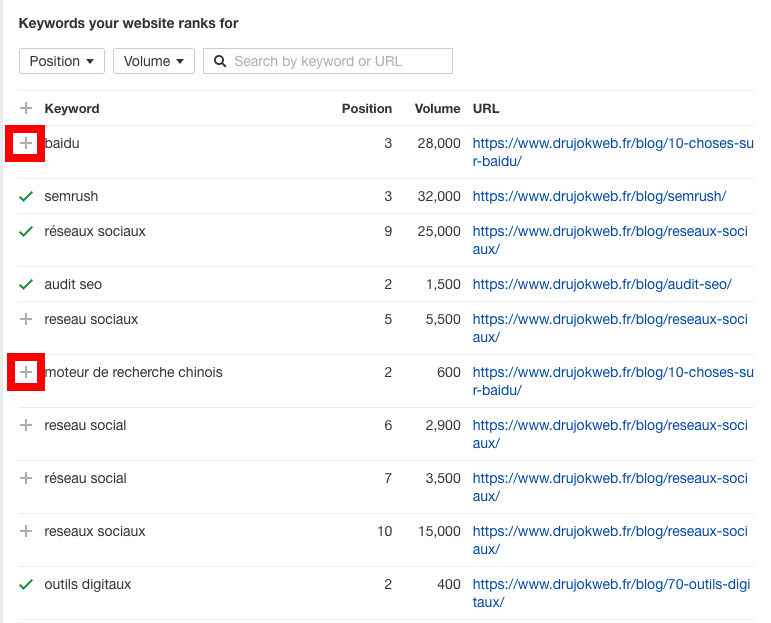Select the keyword text baidu
The image size is (771, 623).
coord(62,143)
